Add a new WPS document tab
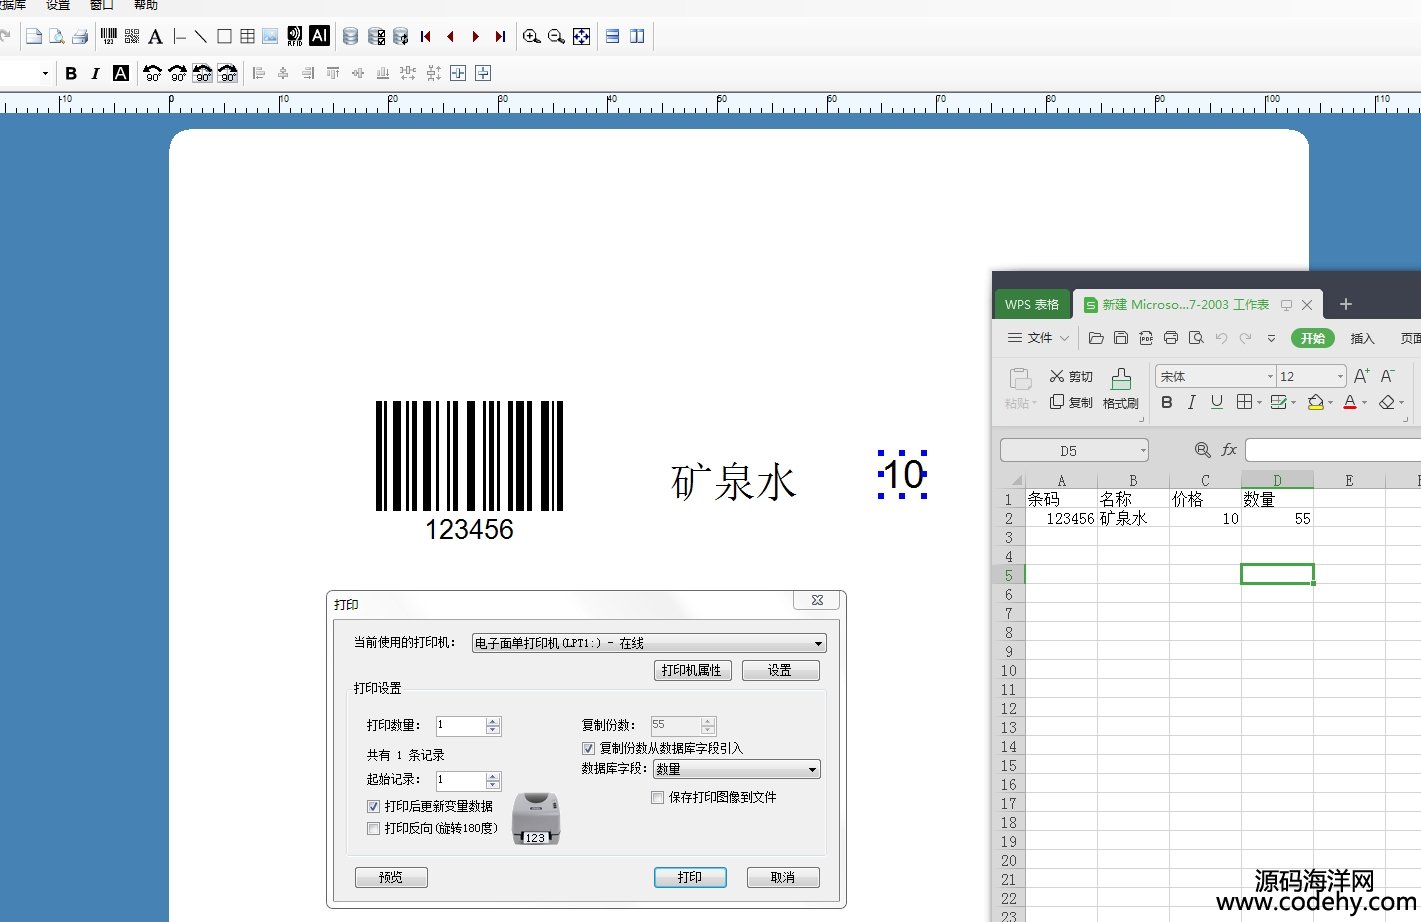 [x=1345, y=304]
